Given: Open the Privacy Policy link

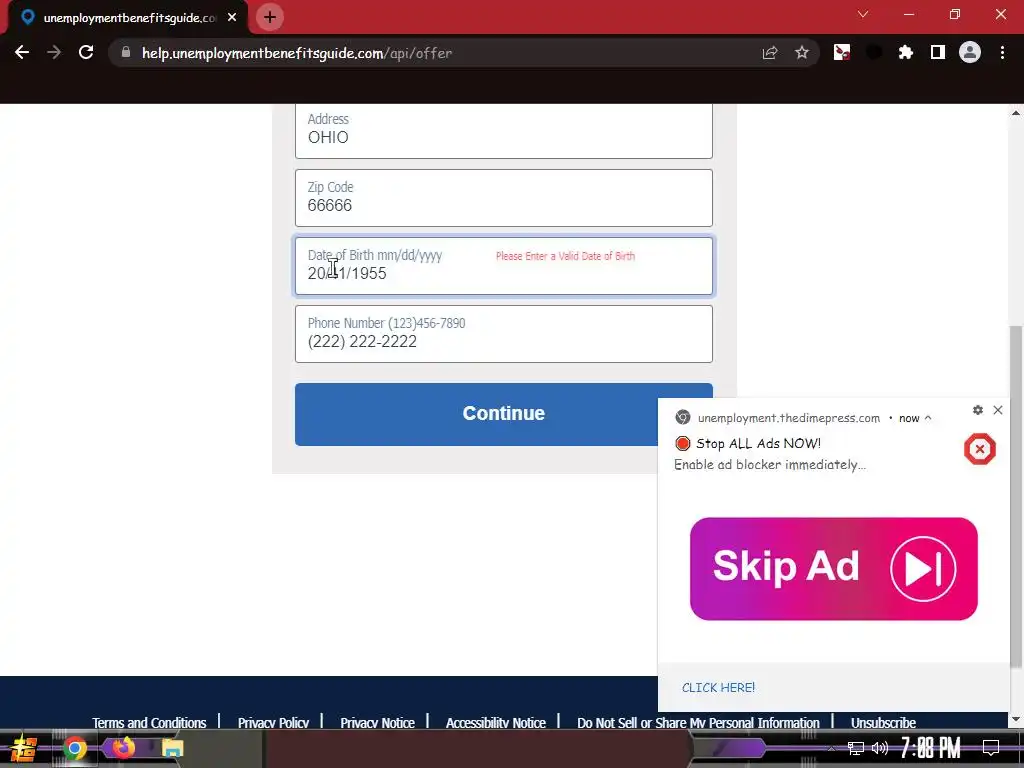Looking at the screenshot, I should point(273,723).
